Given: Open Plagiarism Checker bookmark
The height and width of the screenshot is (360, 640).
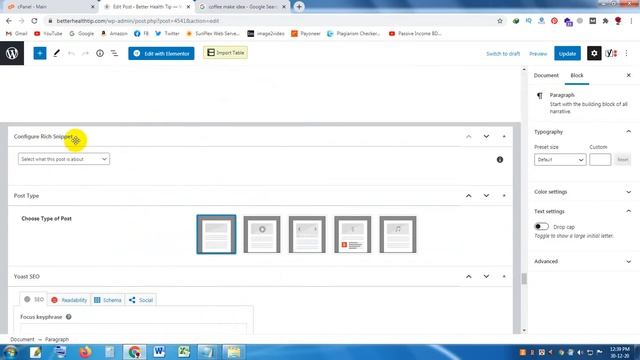Looking at the screenshot, I should (x=353, y=33).
